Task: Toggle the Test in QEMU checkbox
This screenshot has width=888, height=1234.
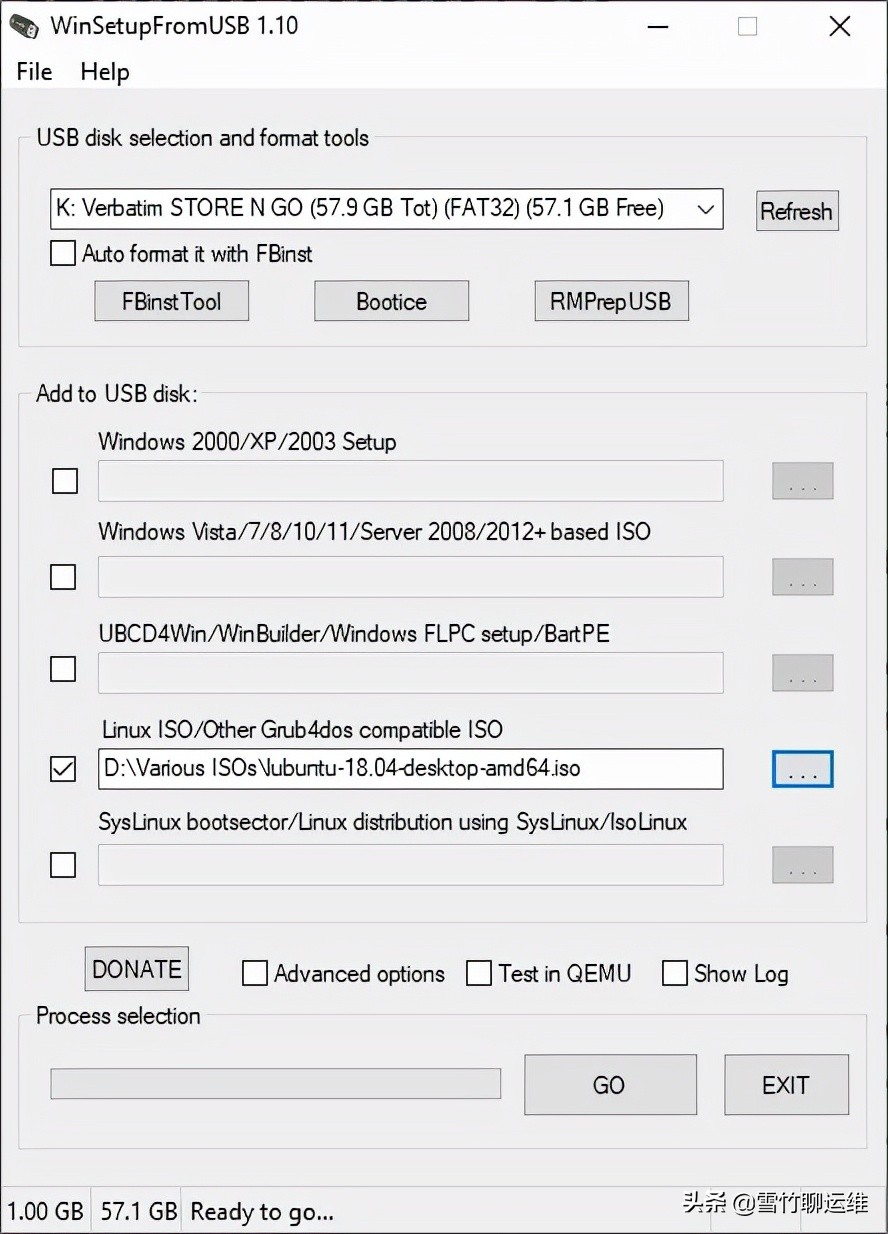Action: (x=480, y=973)
